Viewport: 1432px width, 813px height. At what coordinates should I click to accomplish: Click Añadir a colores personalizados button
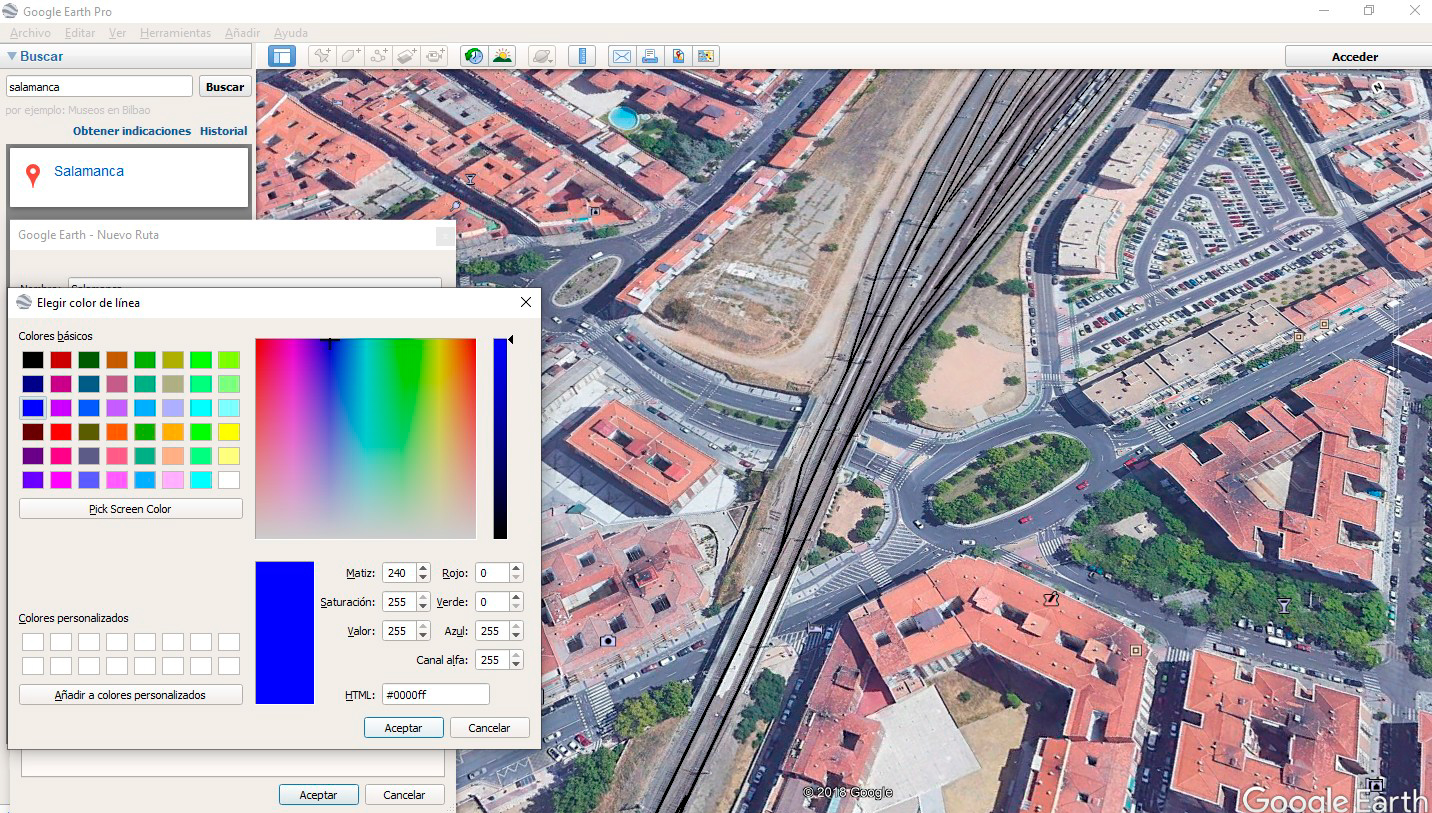(130, 695)
